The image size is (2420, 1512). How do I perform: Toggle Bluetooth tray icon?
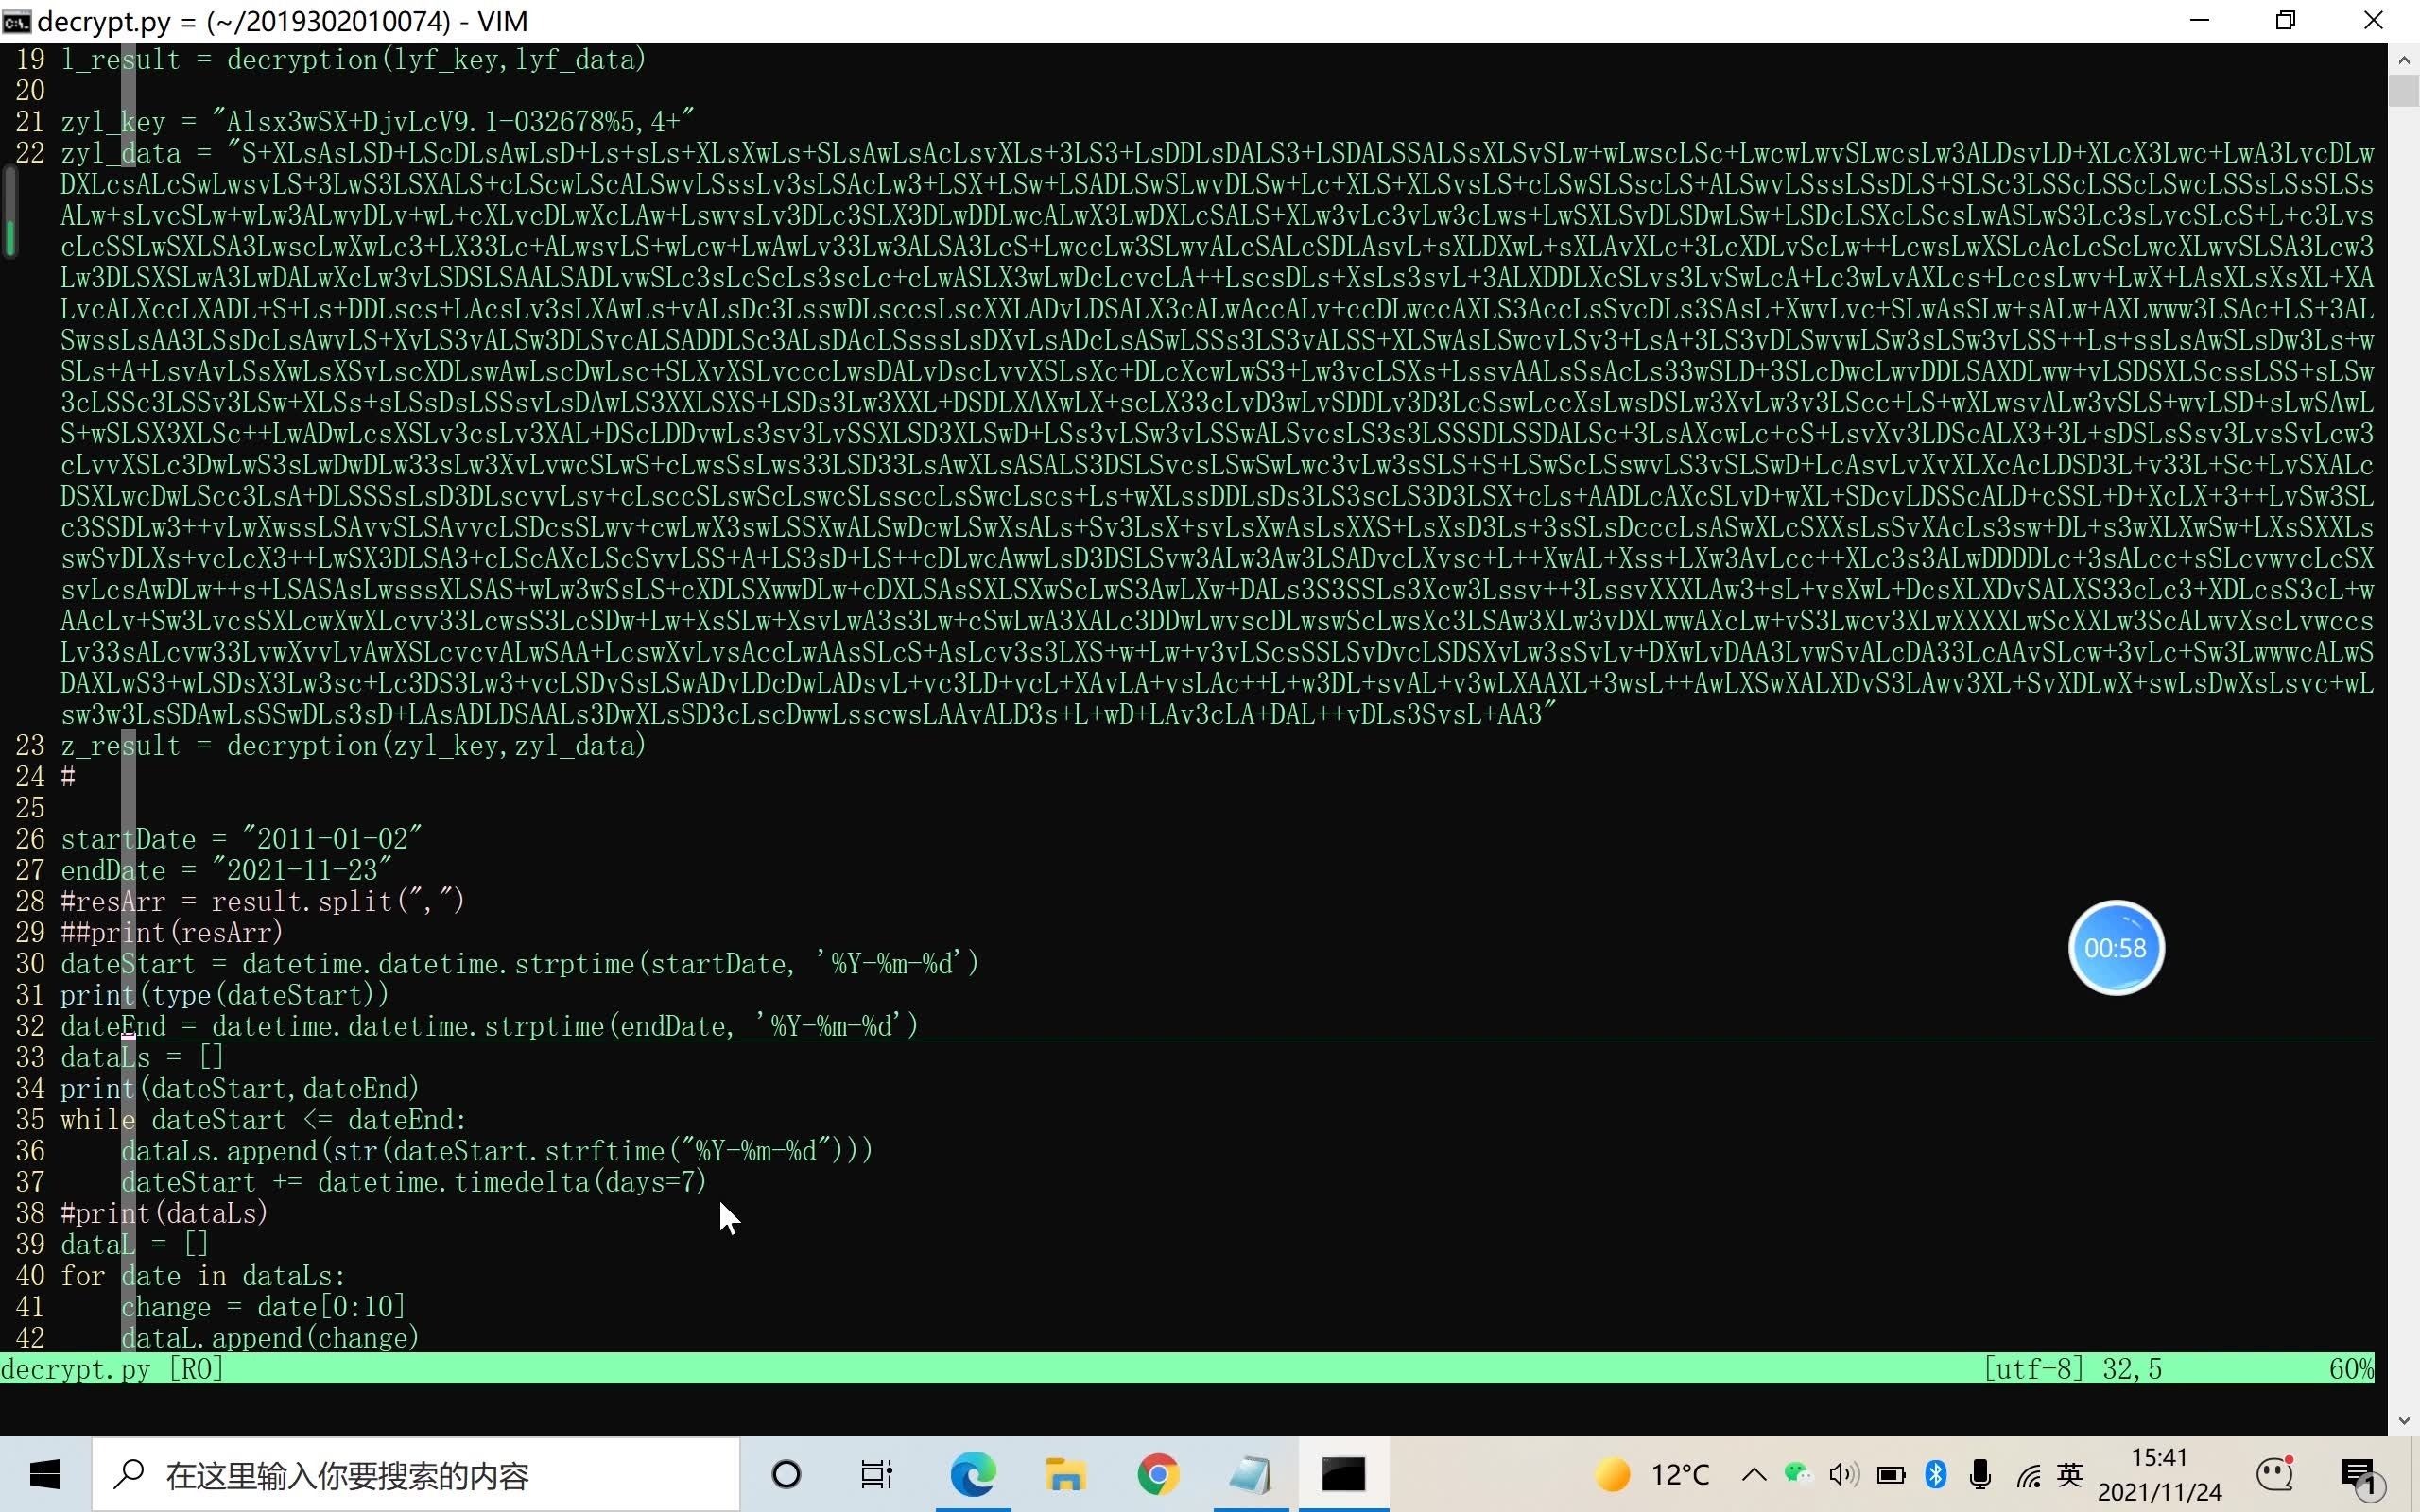point(1936,1474)
